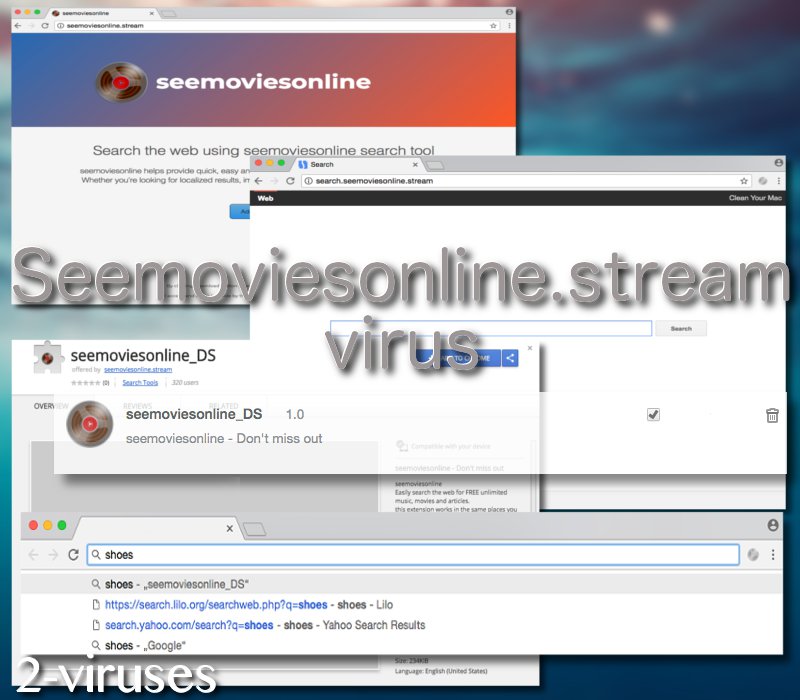Toggle the Enabled checkbox for seemoviesonline_DS

653,414
